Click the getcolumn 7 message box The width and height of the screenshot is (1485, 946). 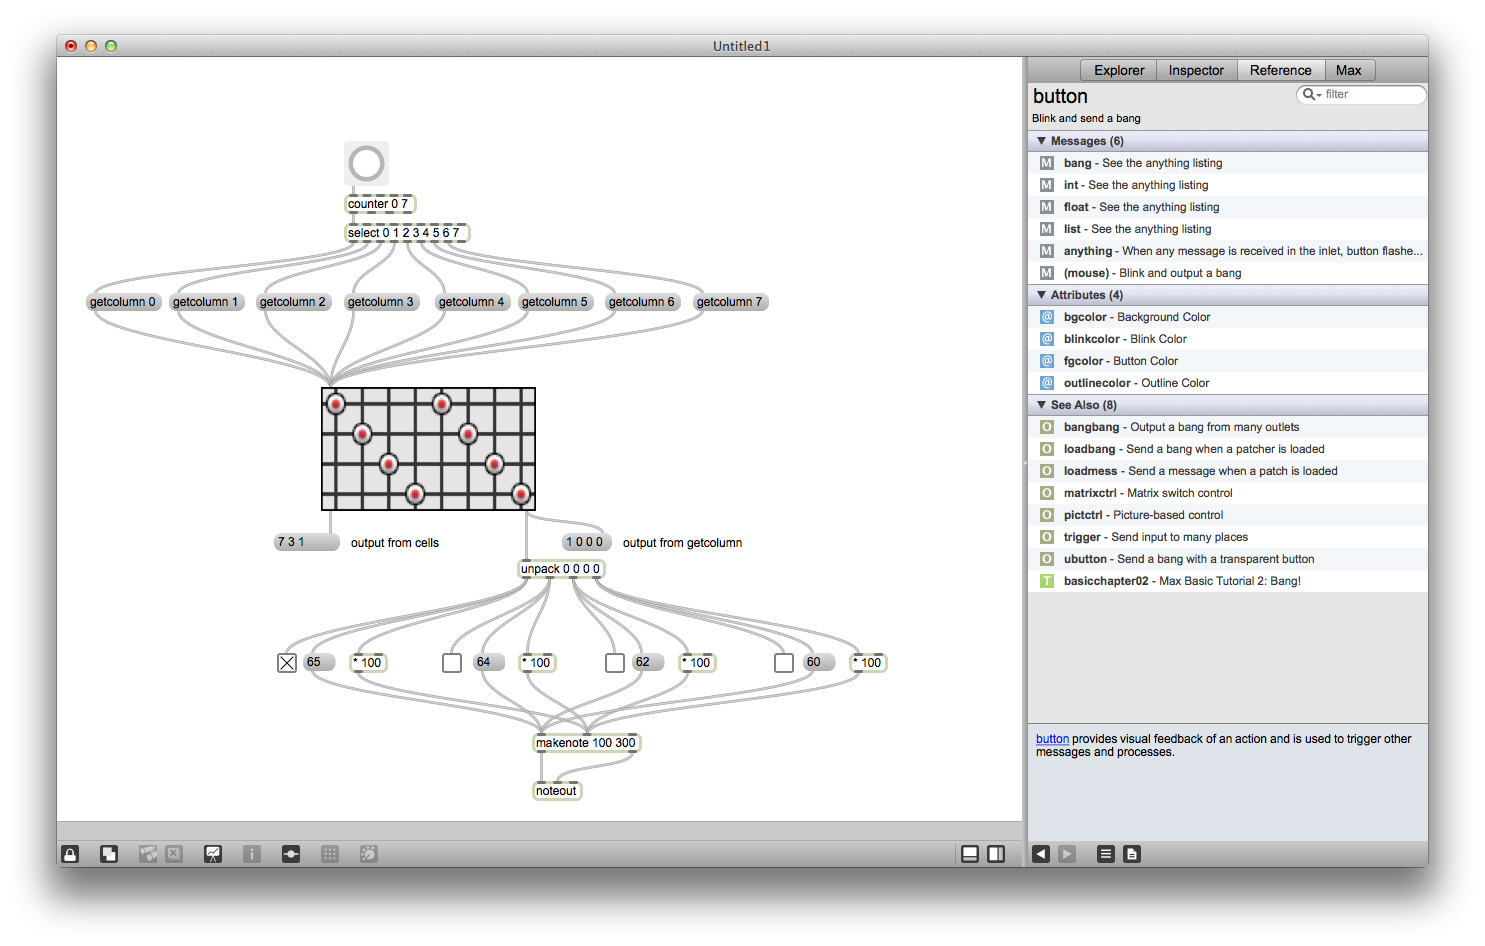pos(730,302)
